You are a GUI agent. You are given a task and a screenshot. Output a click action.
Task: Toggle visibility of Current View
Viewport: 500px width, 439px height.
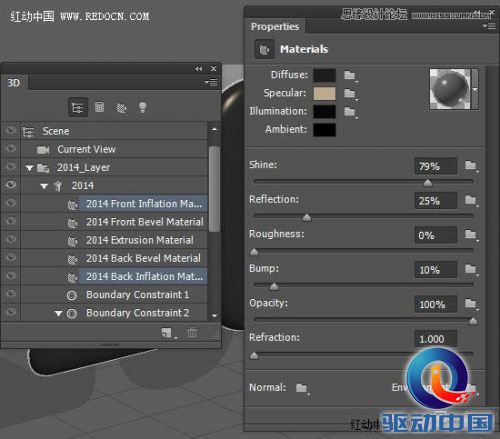click(11, 148)
